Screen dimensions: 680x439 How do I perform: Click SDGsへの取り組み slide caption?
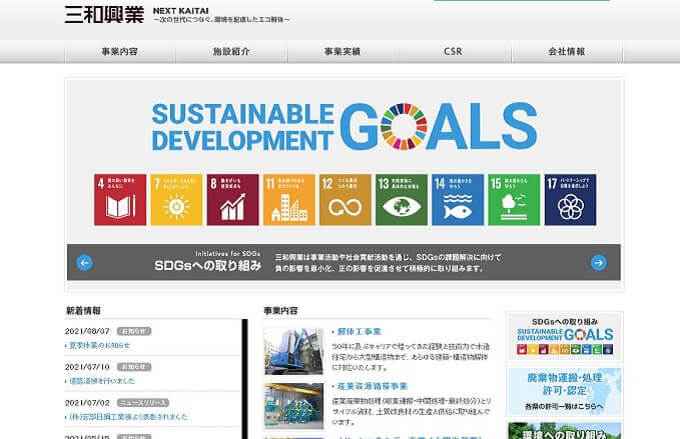pyautogui.click(x=208, y=265)
